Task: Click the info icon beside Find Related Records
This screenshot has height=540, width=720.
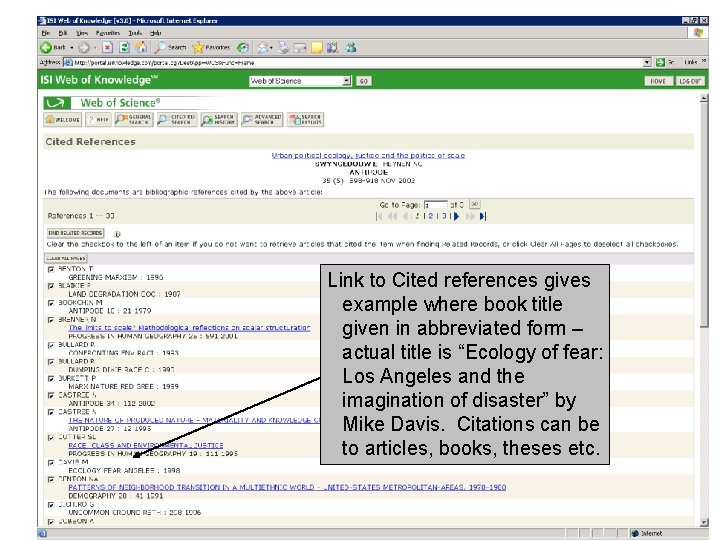Action: click(117, 234)
